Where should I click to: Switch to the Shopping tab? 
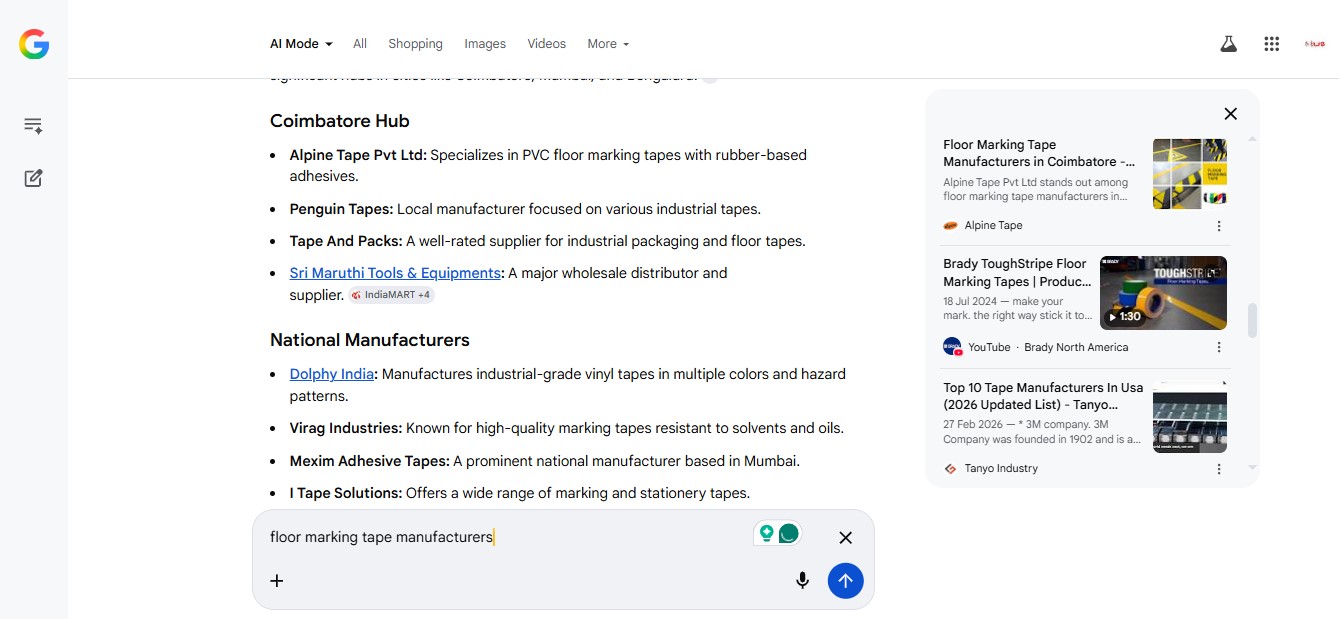pyautogui.click(x=415, y=44)
